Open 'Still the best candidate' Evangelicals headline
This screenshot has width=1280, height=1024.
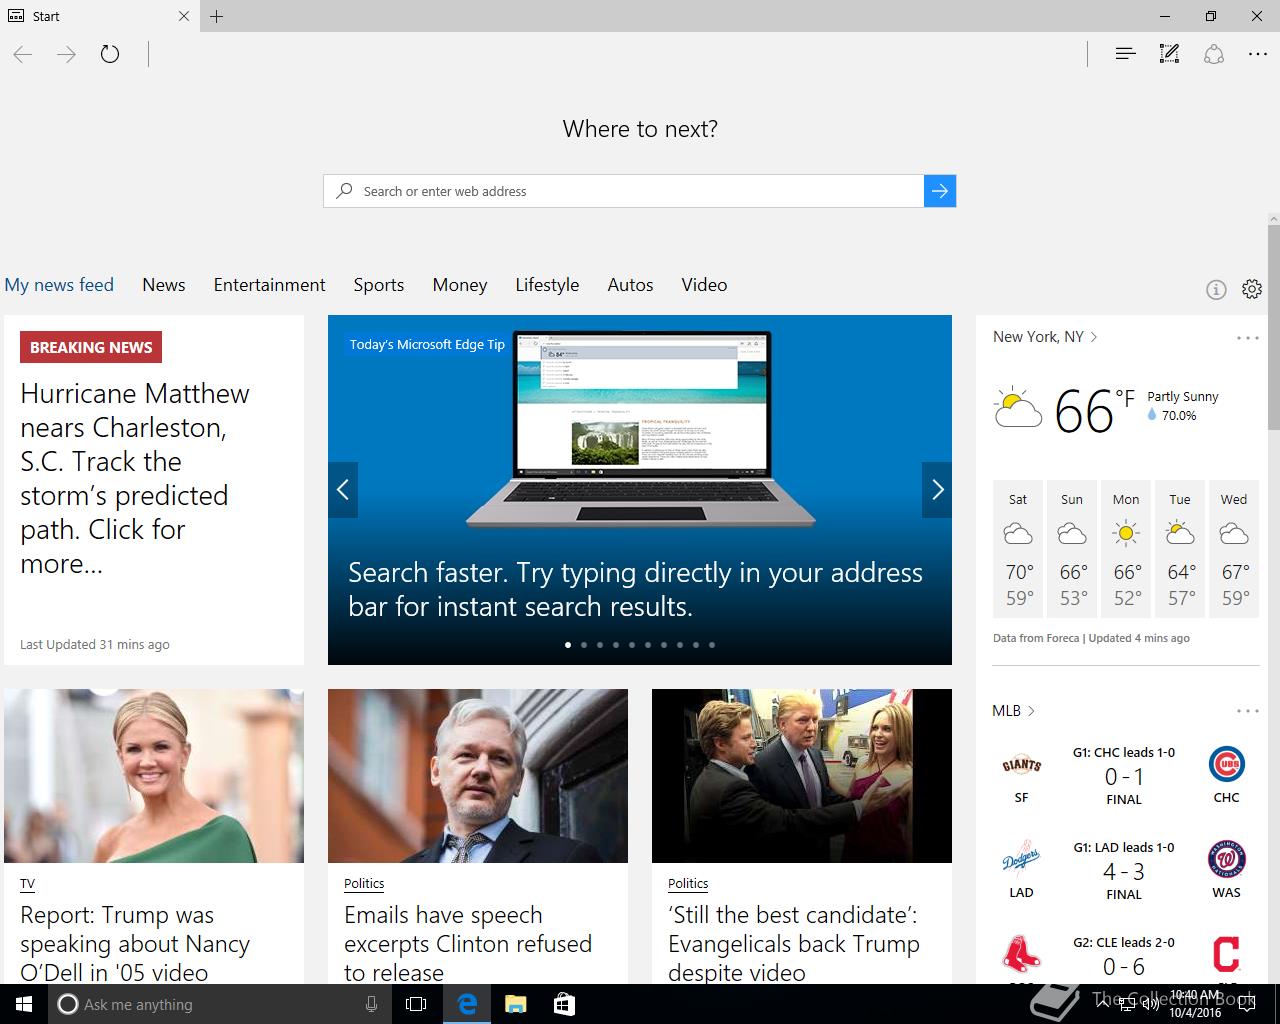click(x=794, y=944)
